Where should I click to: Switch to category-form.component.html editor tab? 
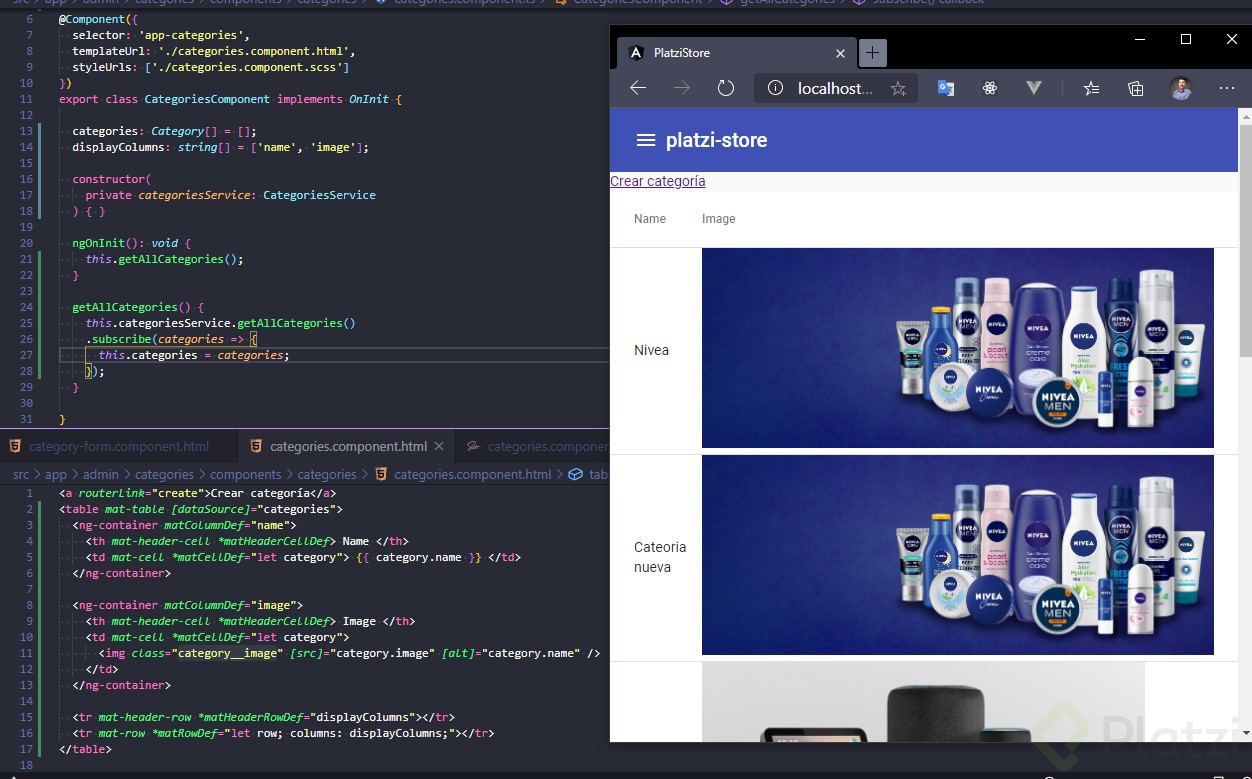[x=119, y=446]
